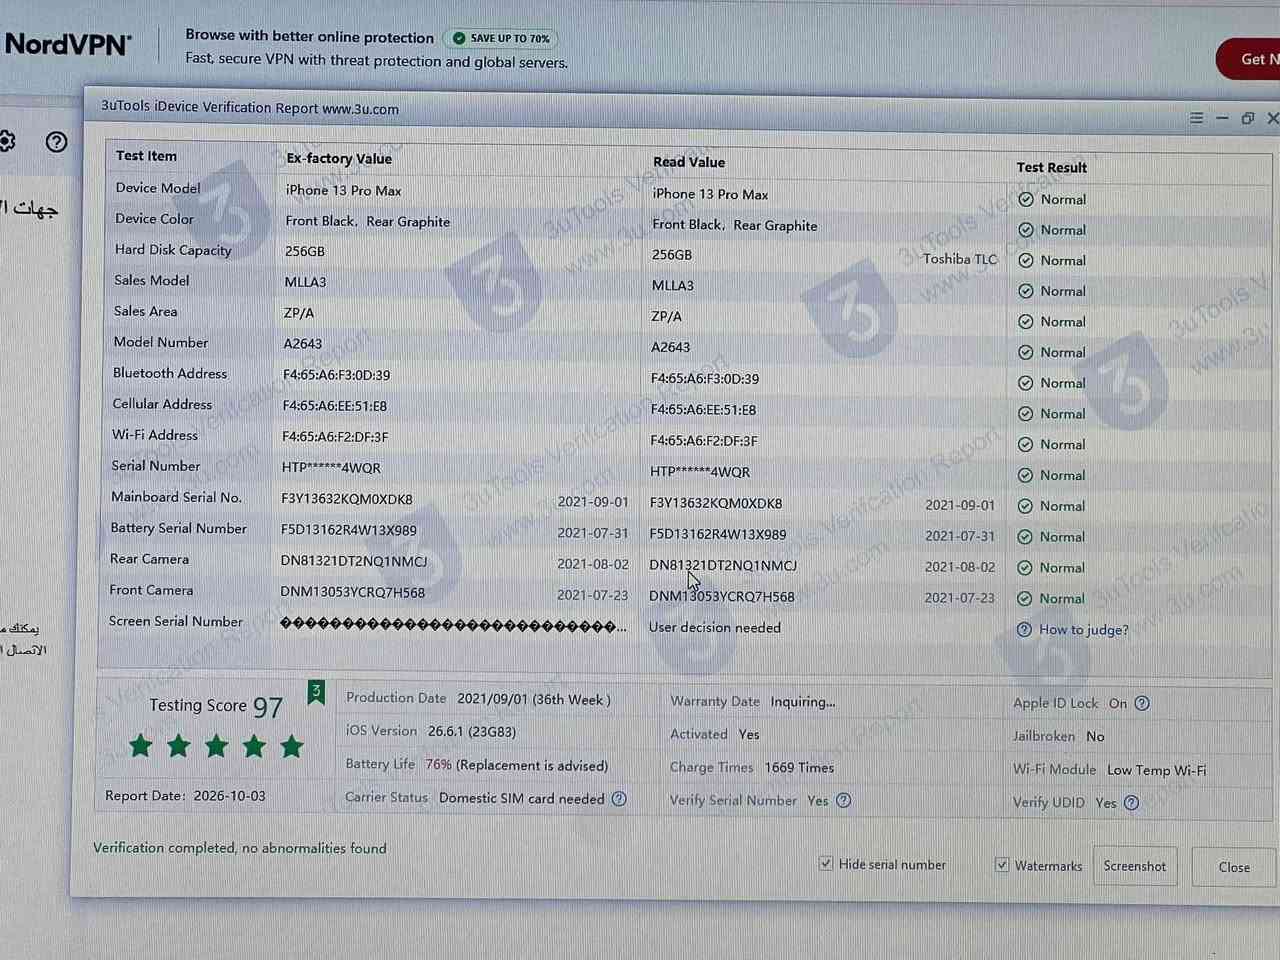This screenshot has width=1280, height=960.
Task: Click the help icon next to Verify UDID
Action: pos(1131,802)
